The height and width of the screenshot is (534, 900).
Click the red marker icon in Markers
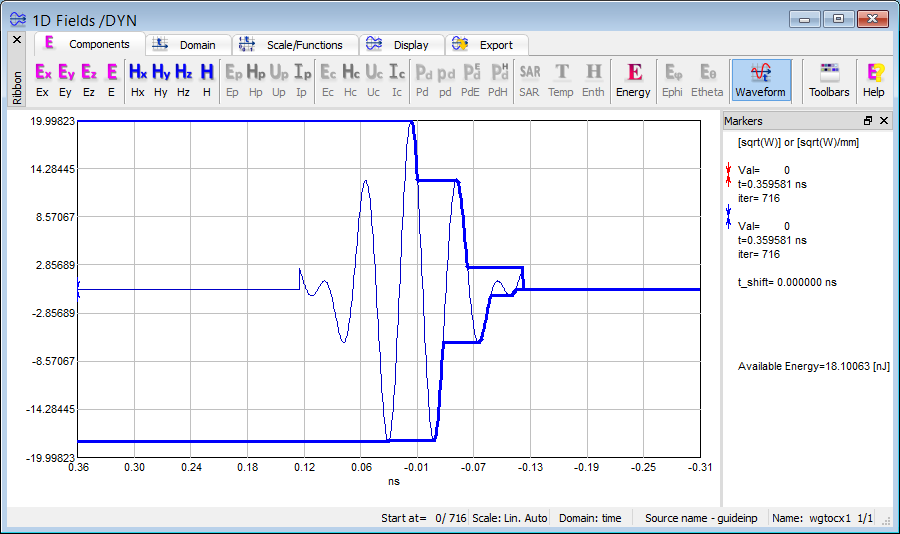[x=729, y=176]
